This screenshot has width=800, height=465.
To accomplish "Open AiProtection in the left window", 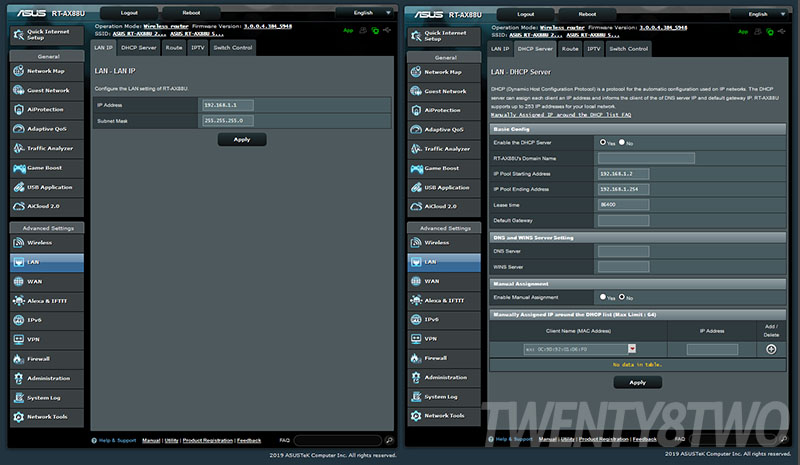I will pos(46,110).
